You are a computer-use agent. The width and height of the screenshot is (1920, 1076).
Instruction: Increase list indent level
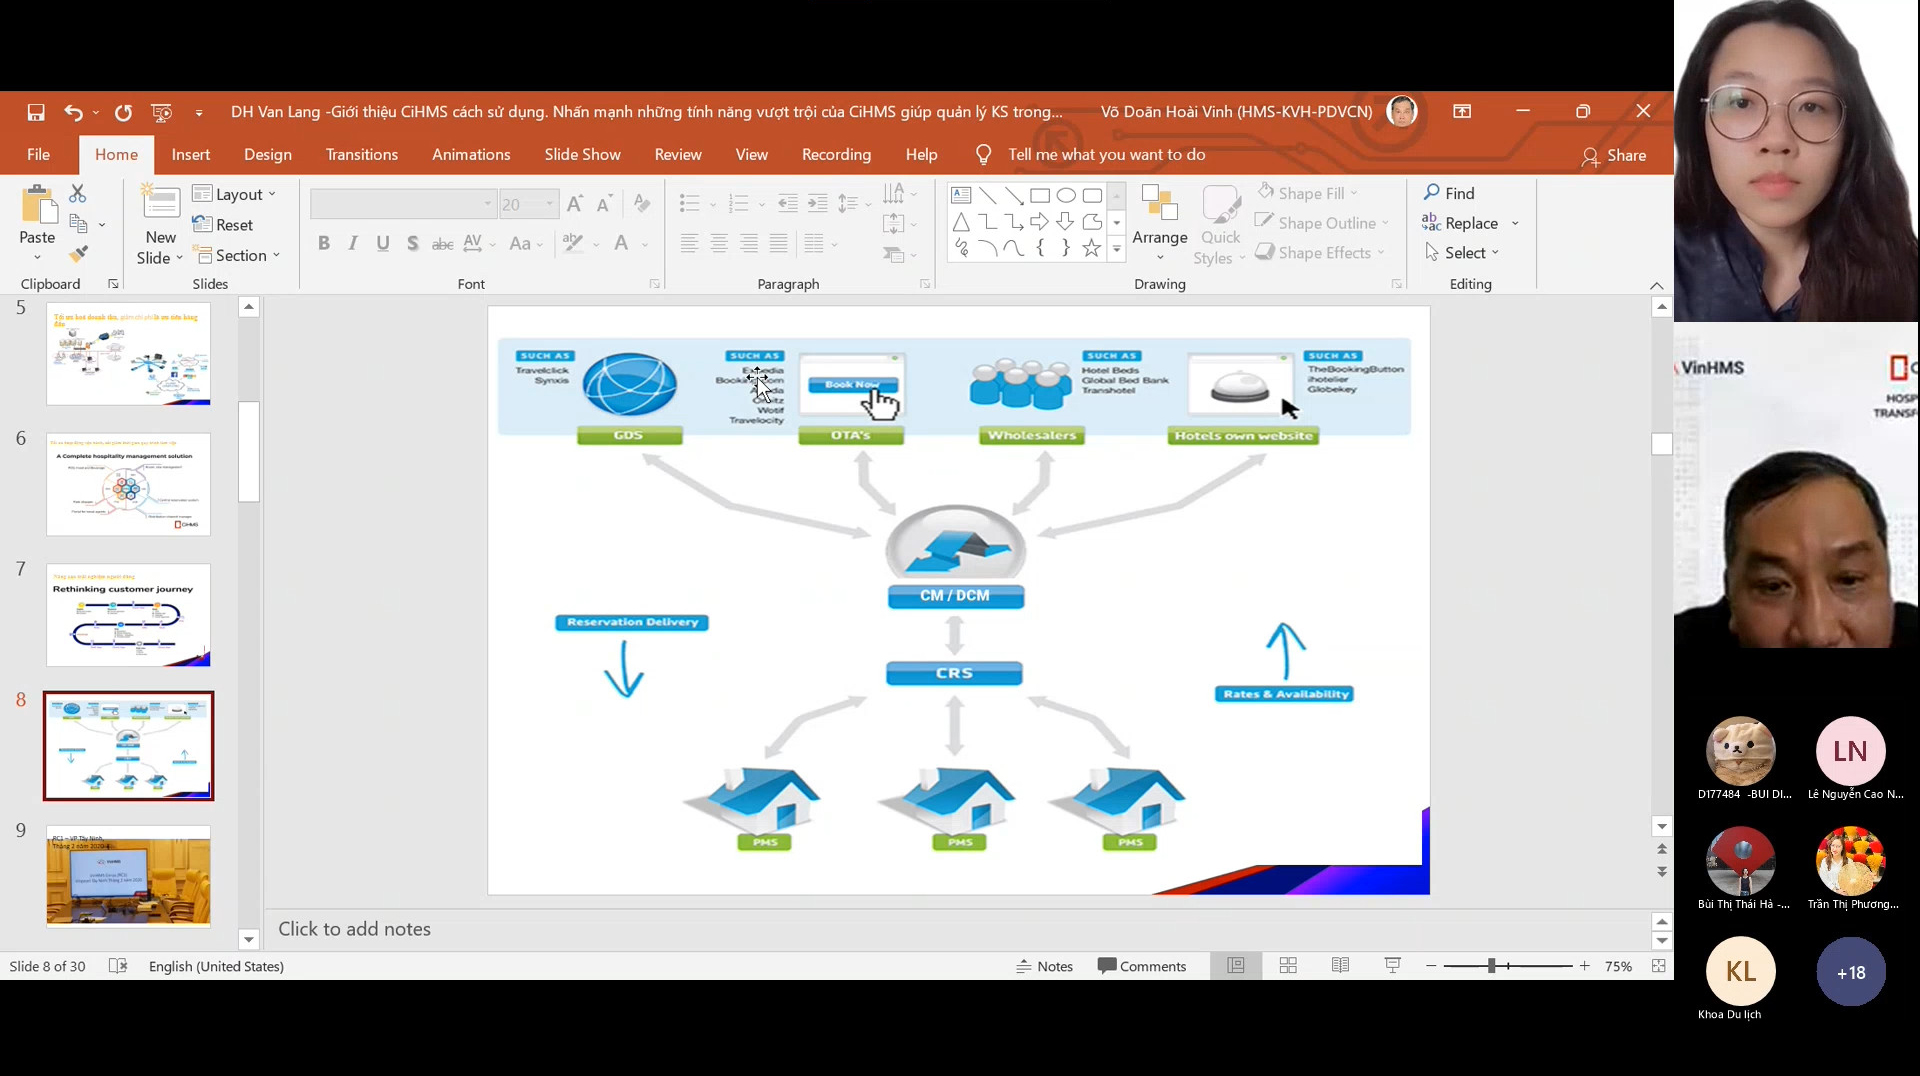818,204
